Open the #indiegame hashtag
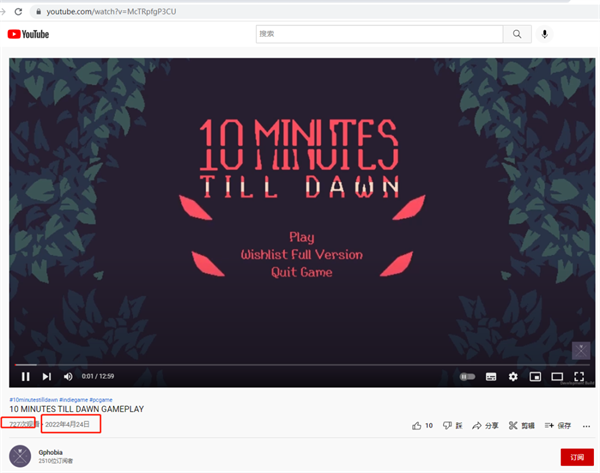Screen dimensions: 600x473 point(73,400)
